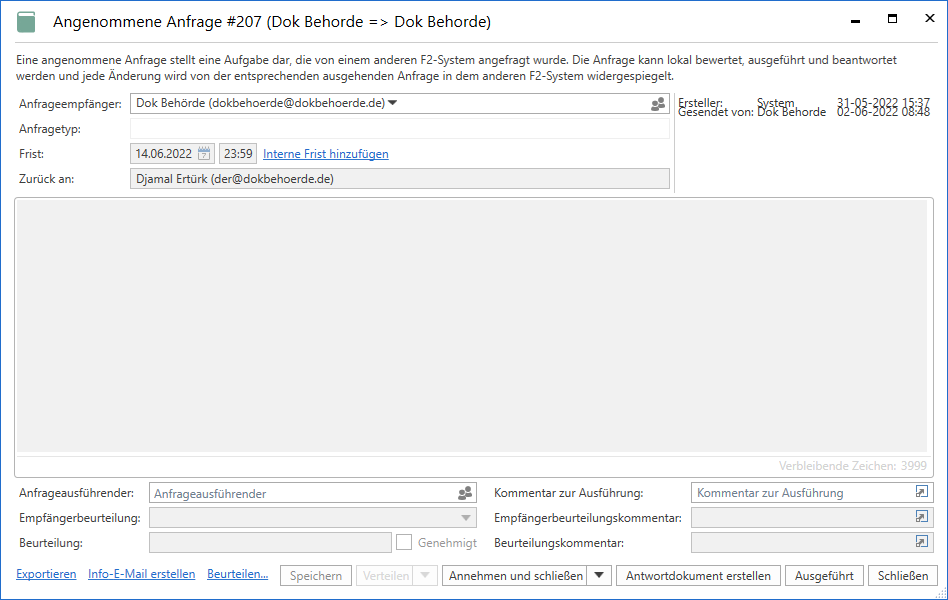The height and width of the screenshot is (600, 948).
Task: Maximize the Angenommene Anfrage window
Action: [891, 20]
